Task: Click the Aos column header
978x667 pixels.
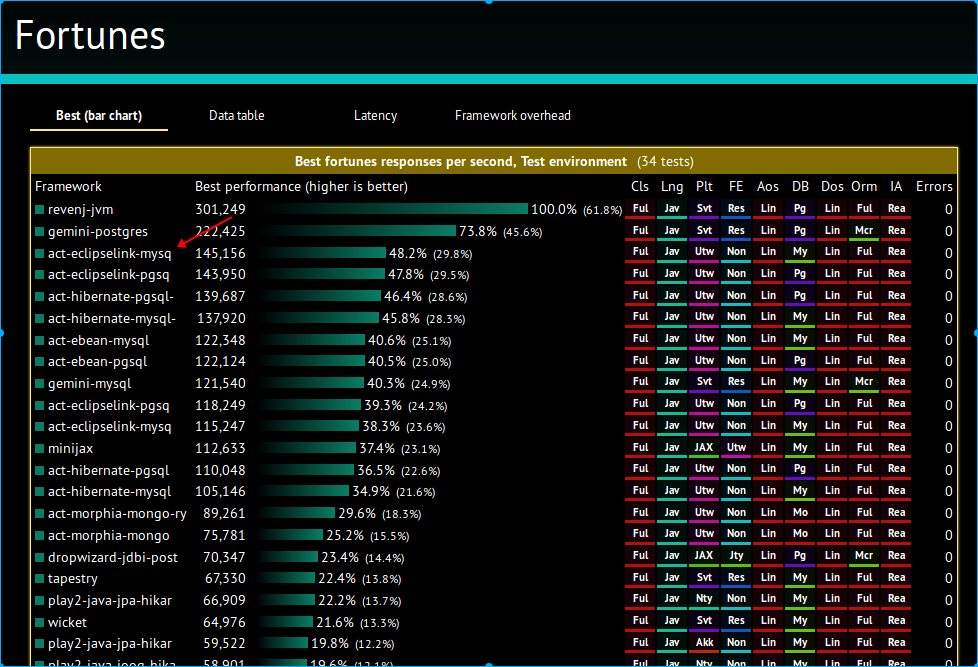Action: (768, 187)
